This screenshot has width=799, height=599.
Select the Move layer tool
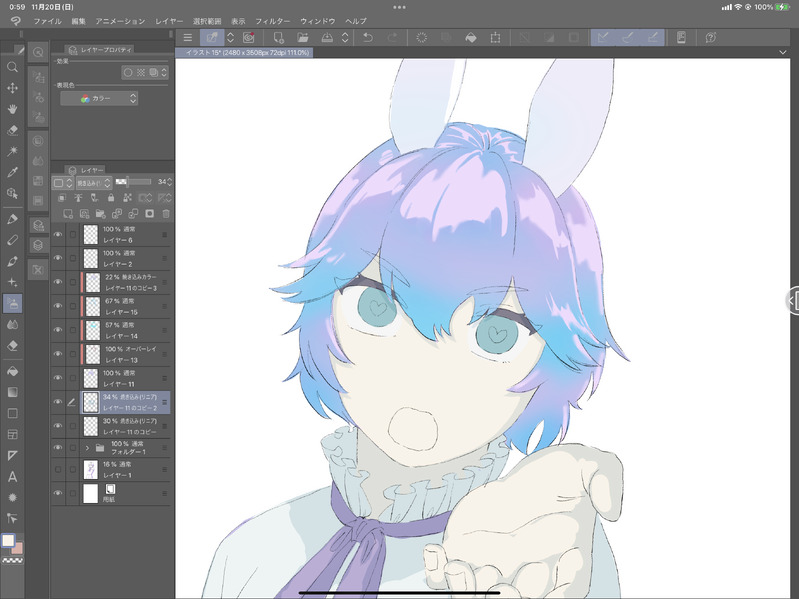tap(12, 88)
